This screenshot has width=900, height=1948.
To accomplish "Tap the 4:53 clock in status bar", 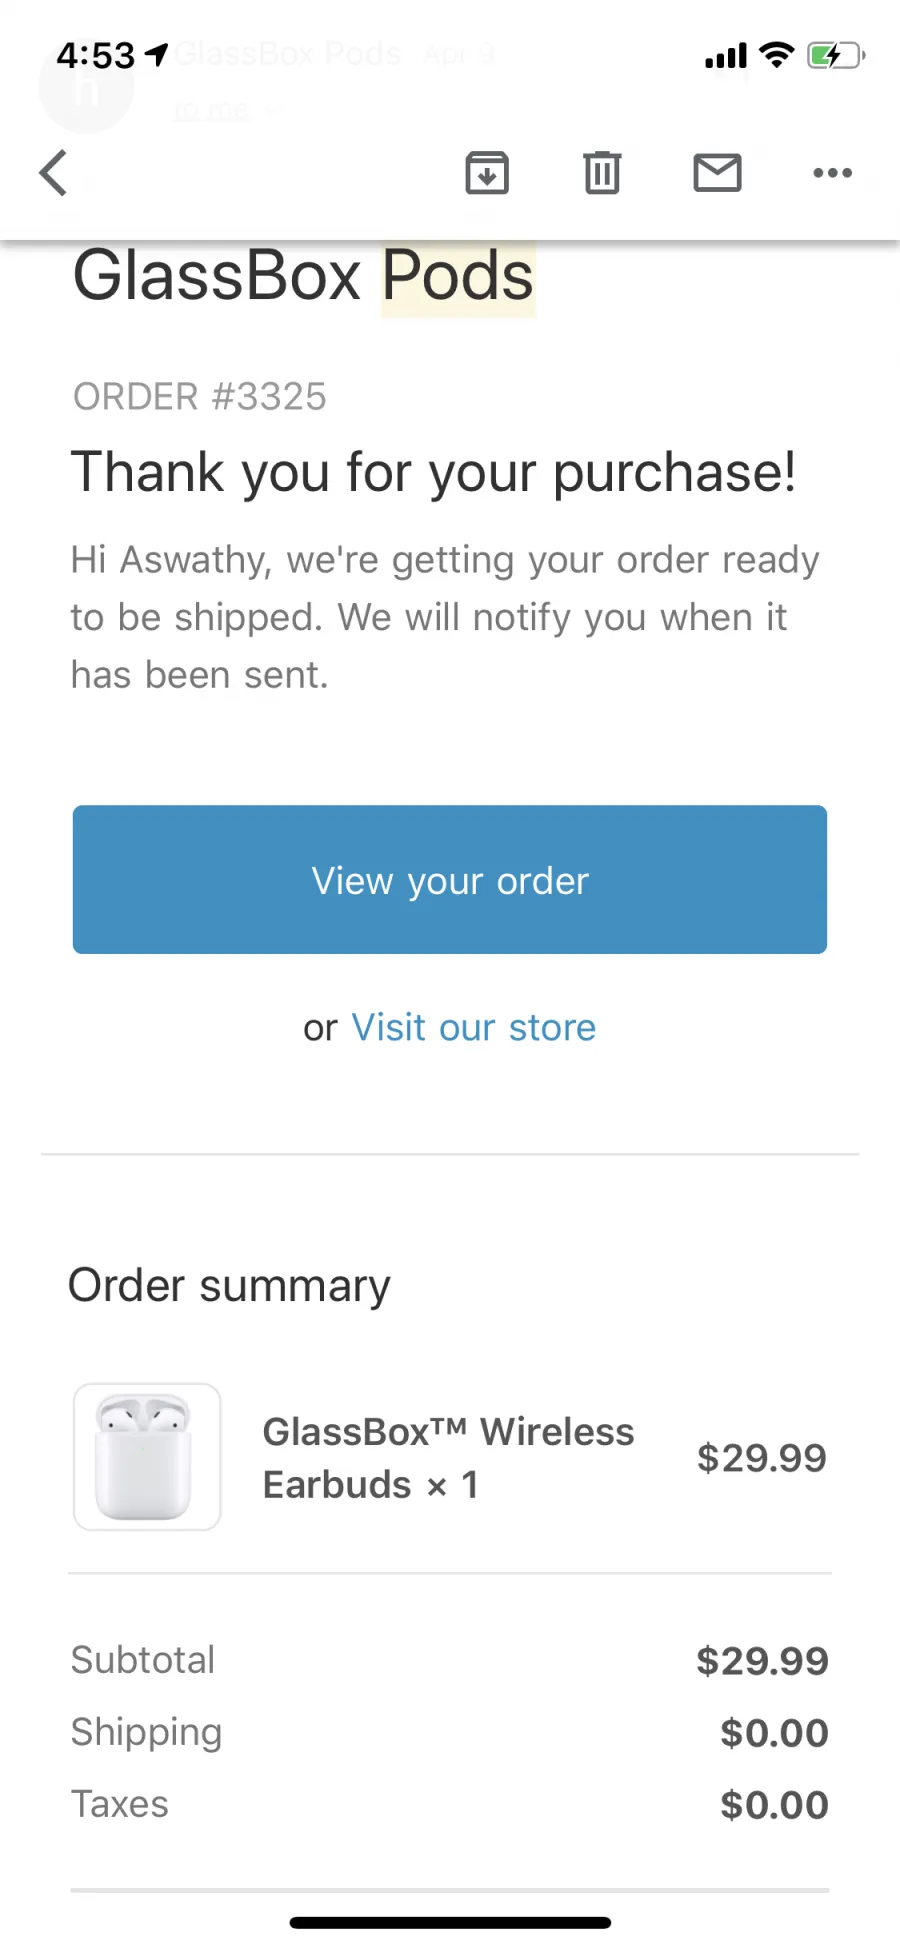I will coord(95,55).
